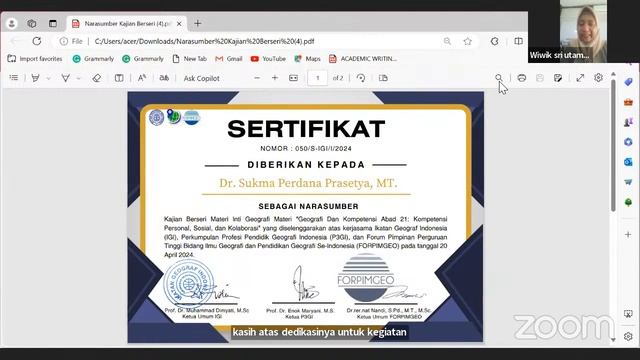Open the Maps bookmark
This screenshot has height=360, width=640.
click(307, 59)
